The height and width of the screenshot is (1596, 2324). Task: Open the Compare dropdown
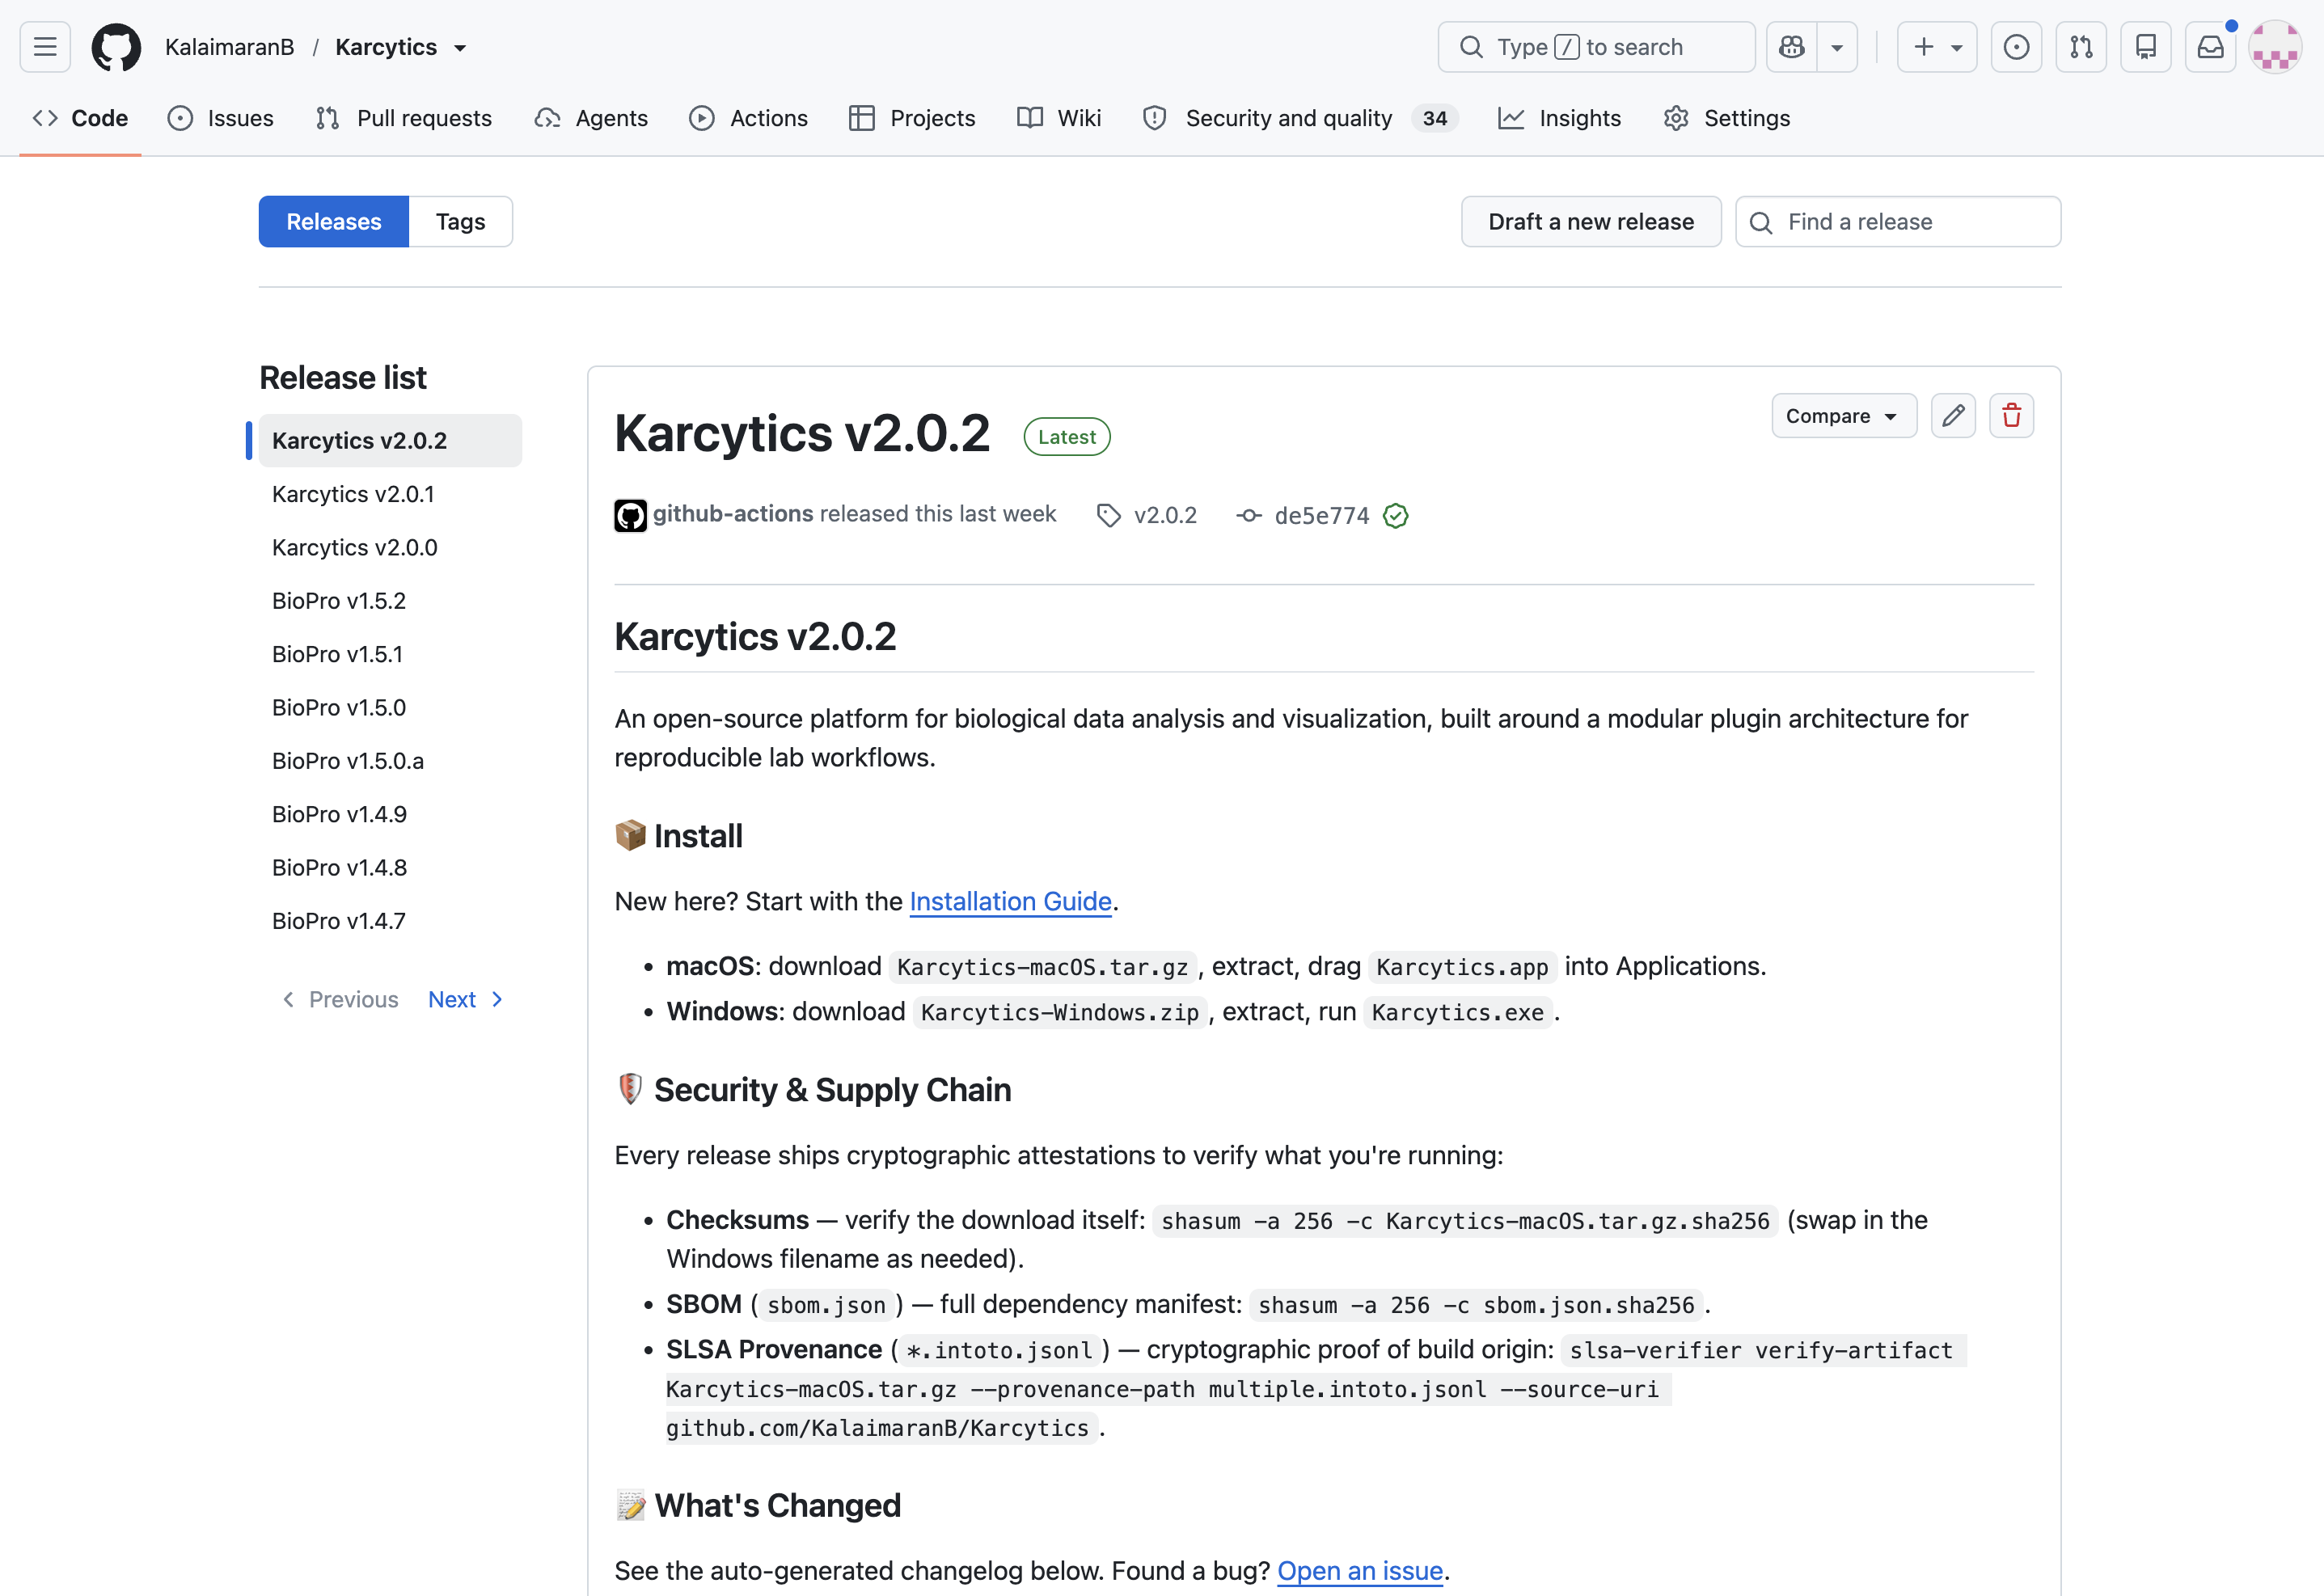click(1844, 416)
